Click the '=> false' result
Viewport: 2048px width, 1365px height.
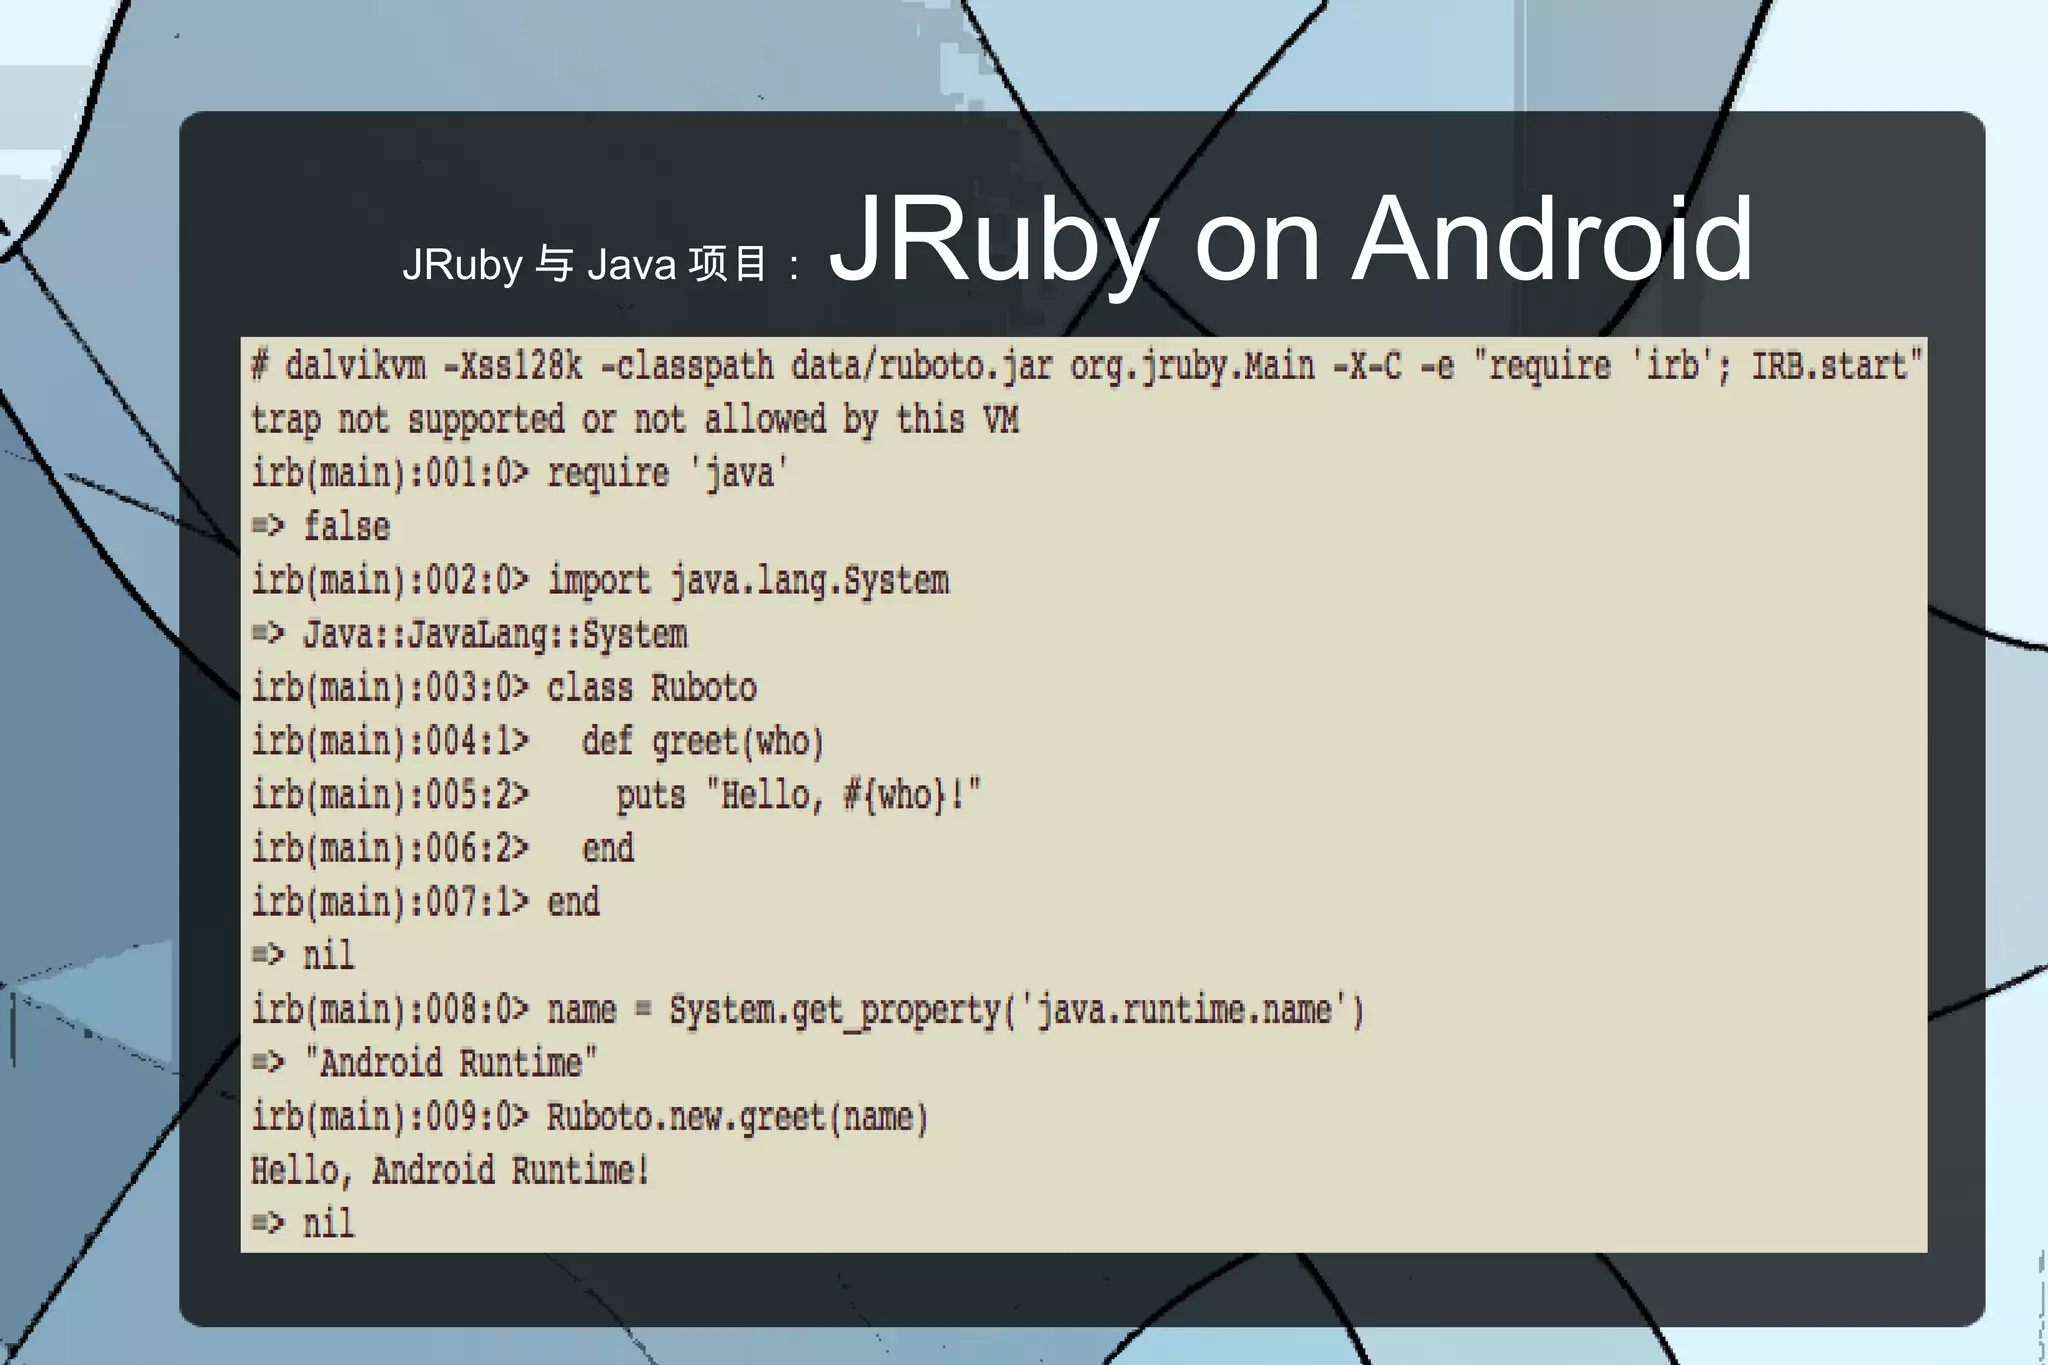[320, 526]
